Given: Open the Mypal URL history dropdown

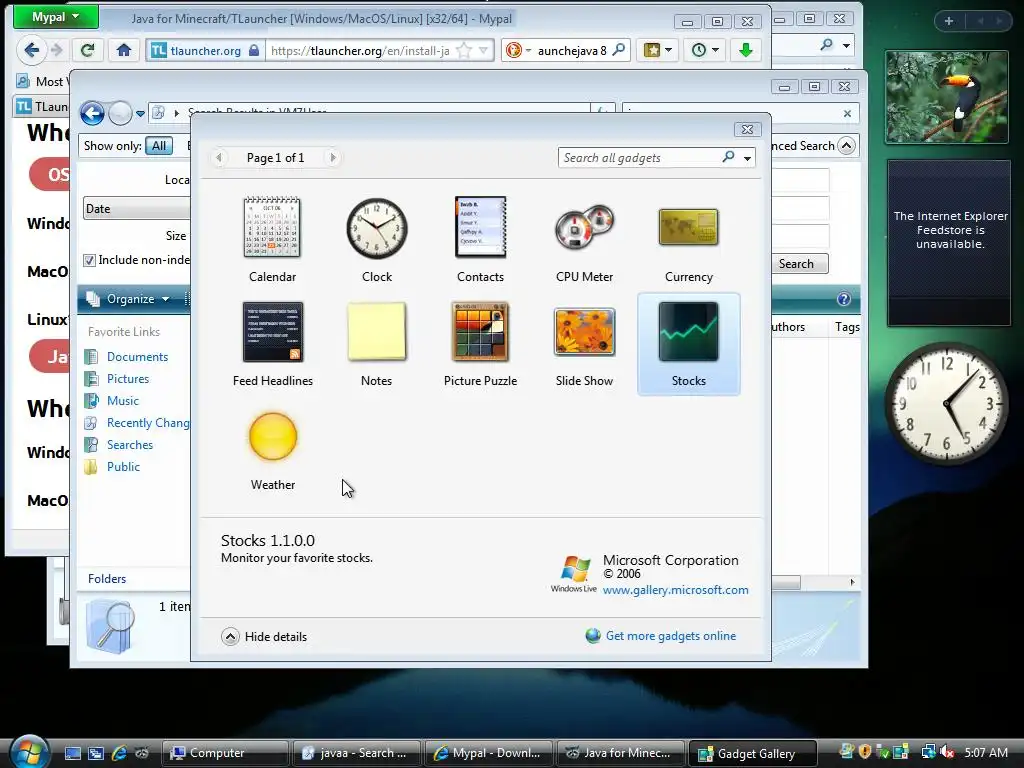Looking at the screenshot, I should (483, 50).
